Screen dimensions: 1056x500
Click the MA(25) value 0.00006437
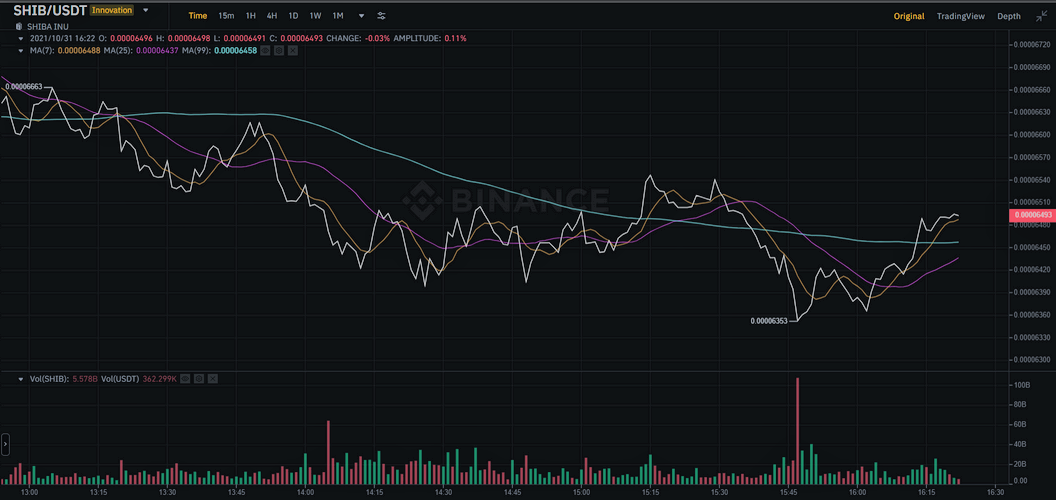(x=157, y=51)
